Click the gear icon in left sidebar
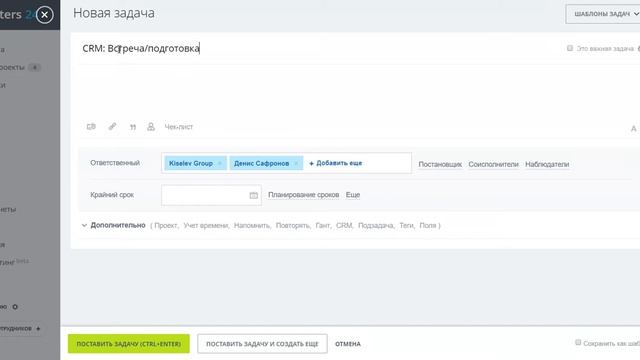The width and height of the screenshot is (640, 360). tap(15, 307)
